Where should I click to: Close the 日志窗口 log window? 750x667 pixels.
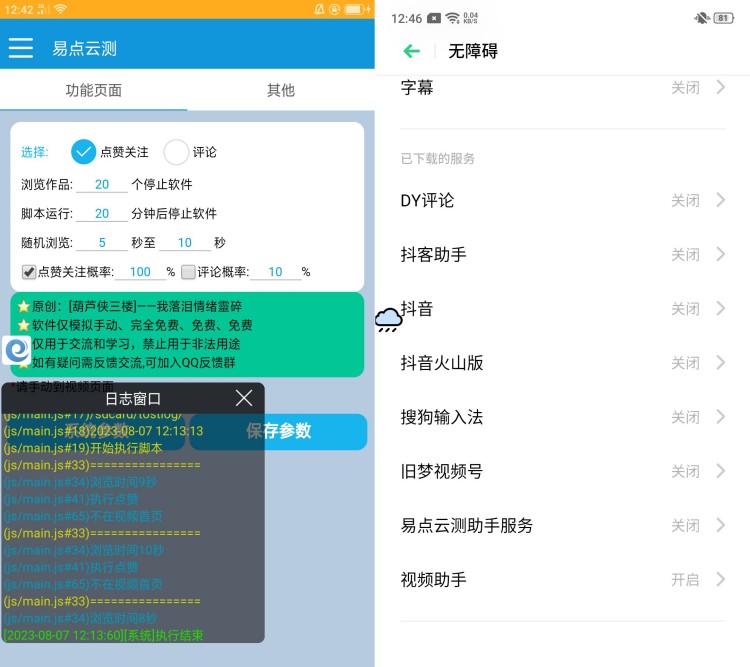point(244,398)
